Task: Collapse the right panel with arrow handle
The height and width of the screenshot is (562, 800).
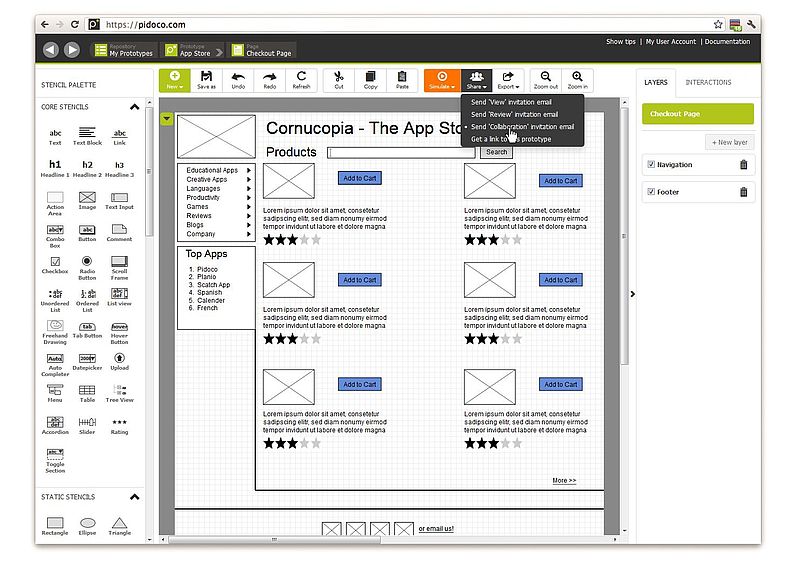Action: pyautogui.click(x=633, y=294)
